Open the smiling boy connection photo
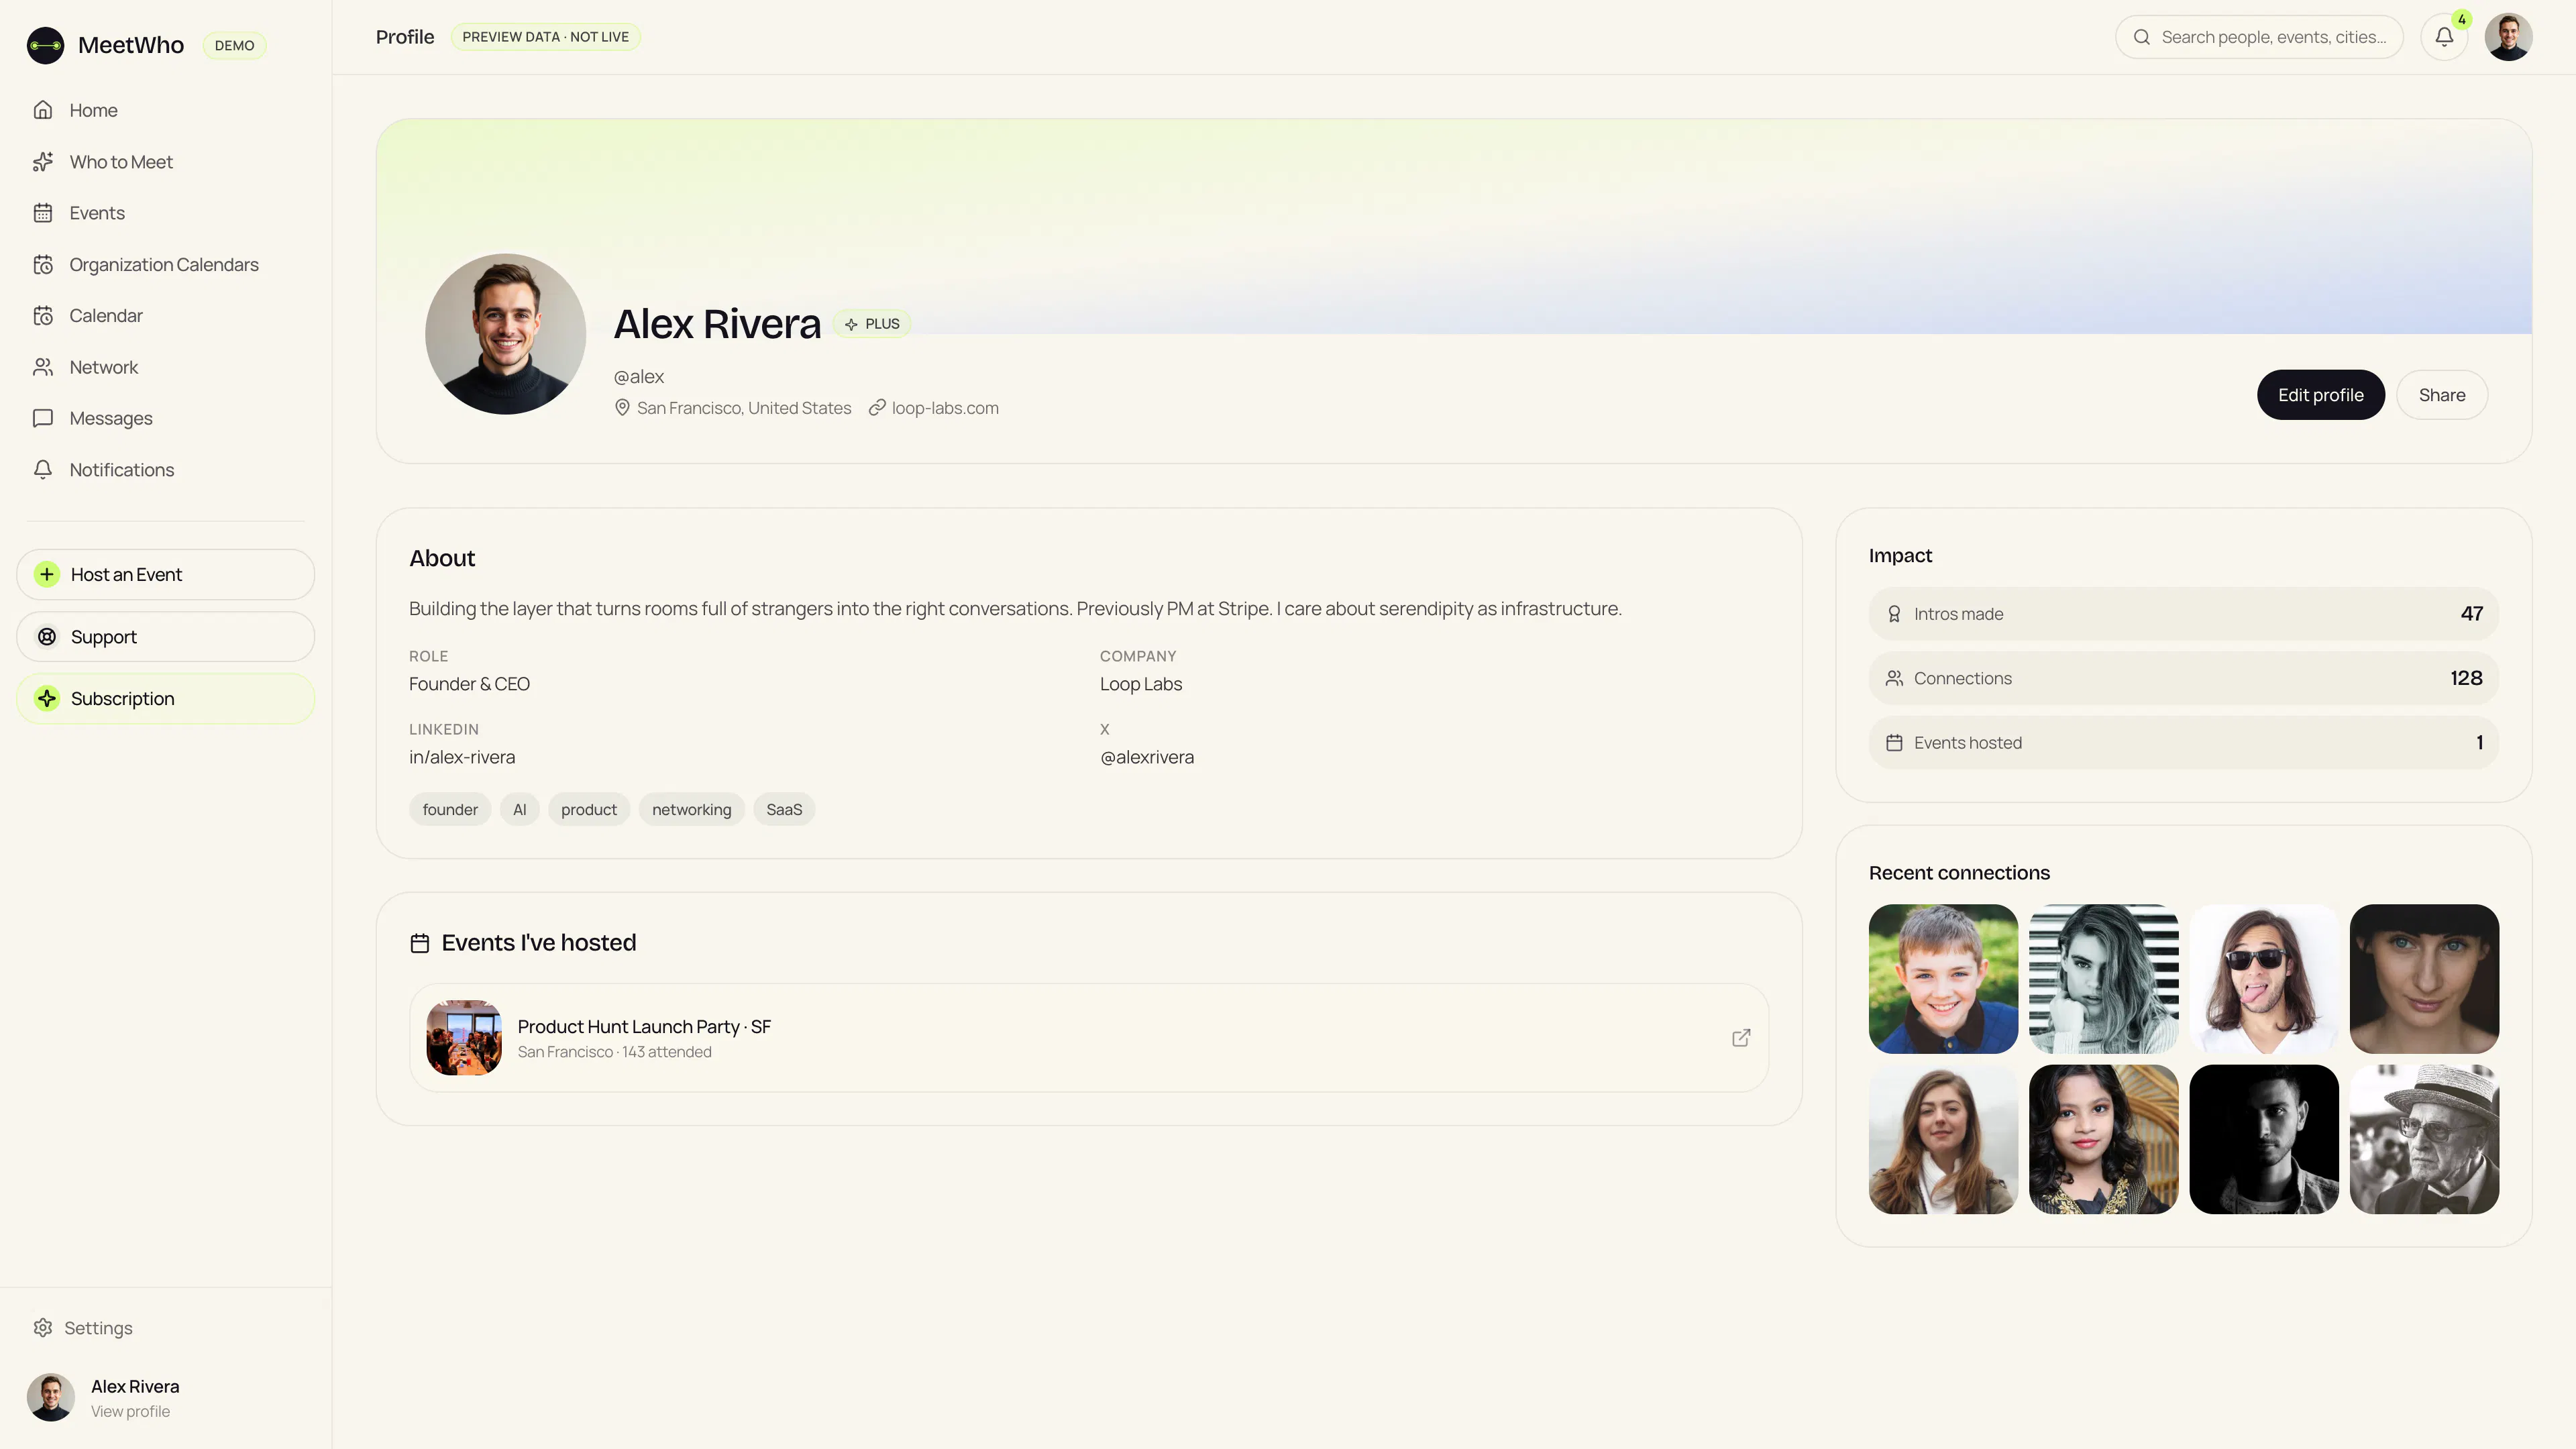The image size is (2576, 1449). tap(1943, 979)
